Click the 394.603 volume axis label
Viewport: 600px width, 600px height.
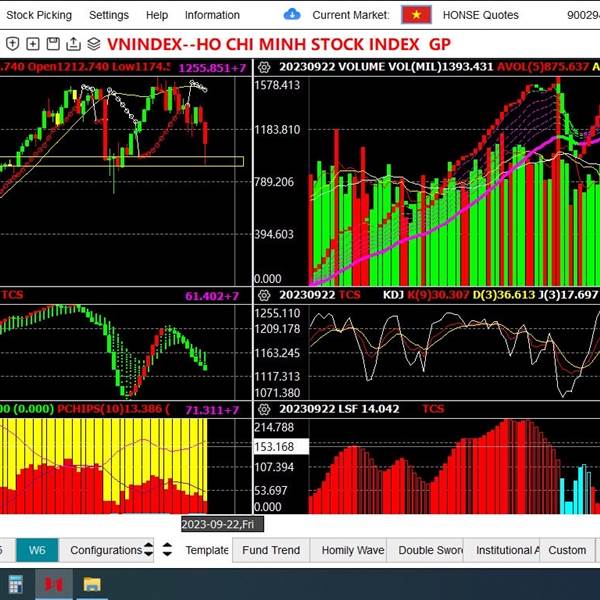coord(274,234)
